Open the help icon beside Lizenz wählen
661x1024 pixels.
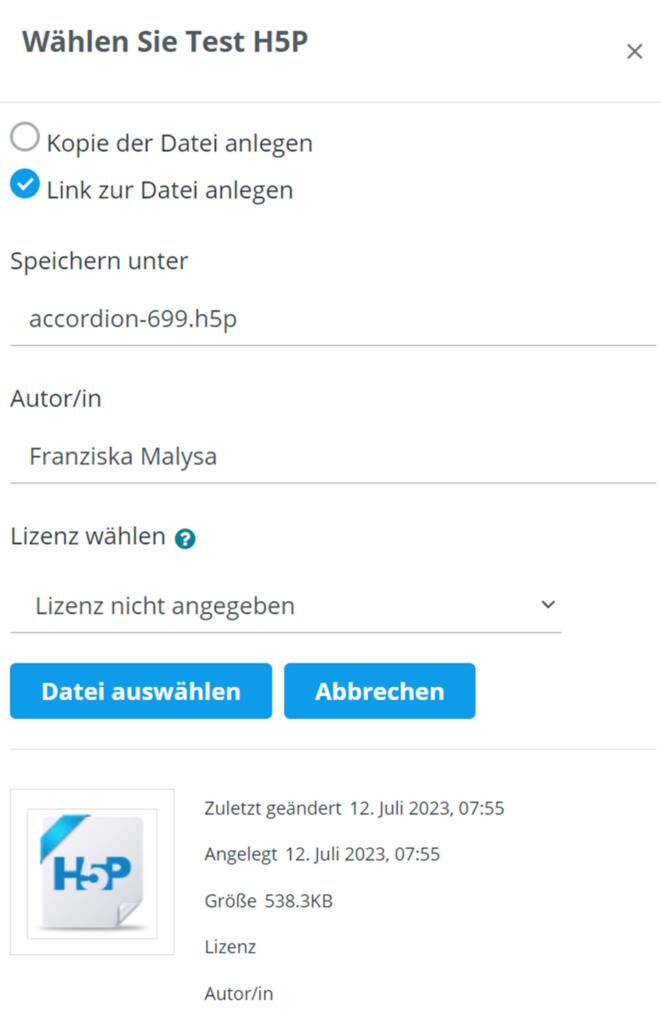(185, 539)
